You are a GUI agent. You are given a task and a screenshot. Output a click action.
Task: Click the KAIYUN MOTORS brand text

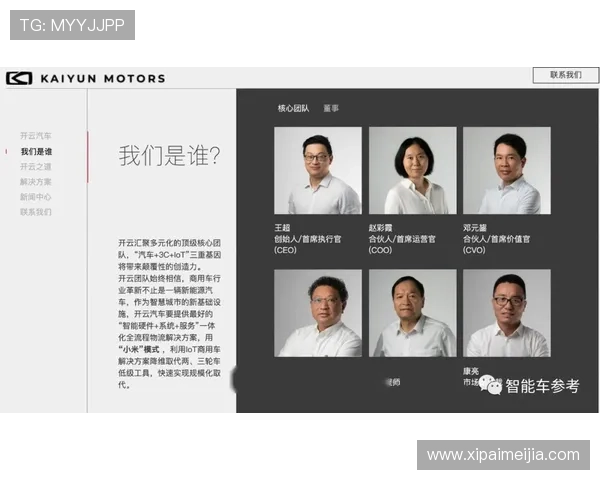click(x=103, y=78)
